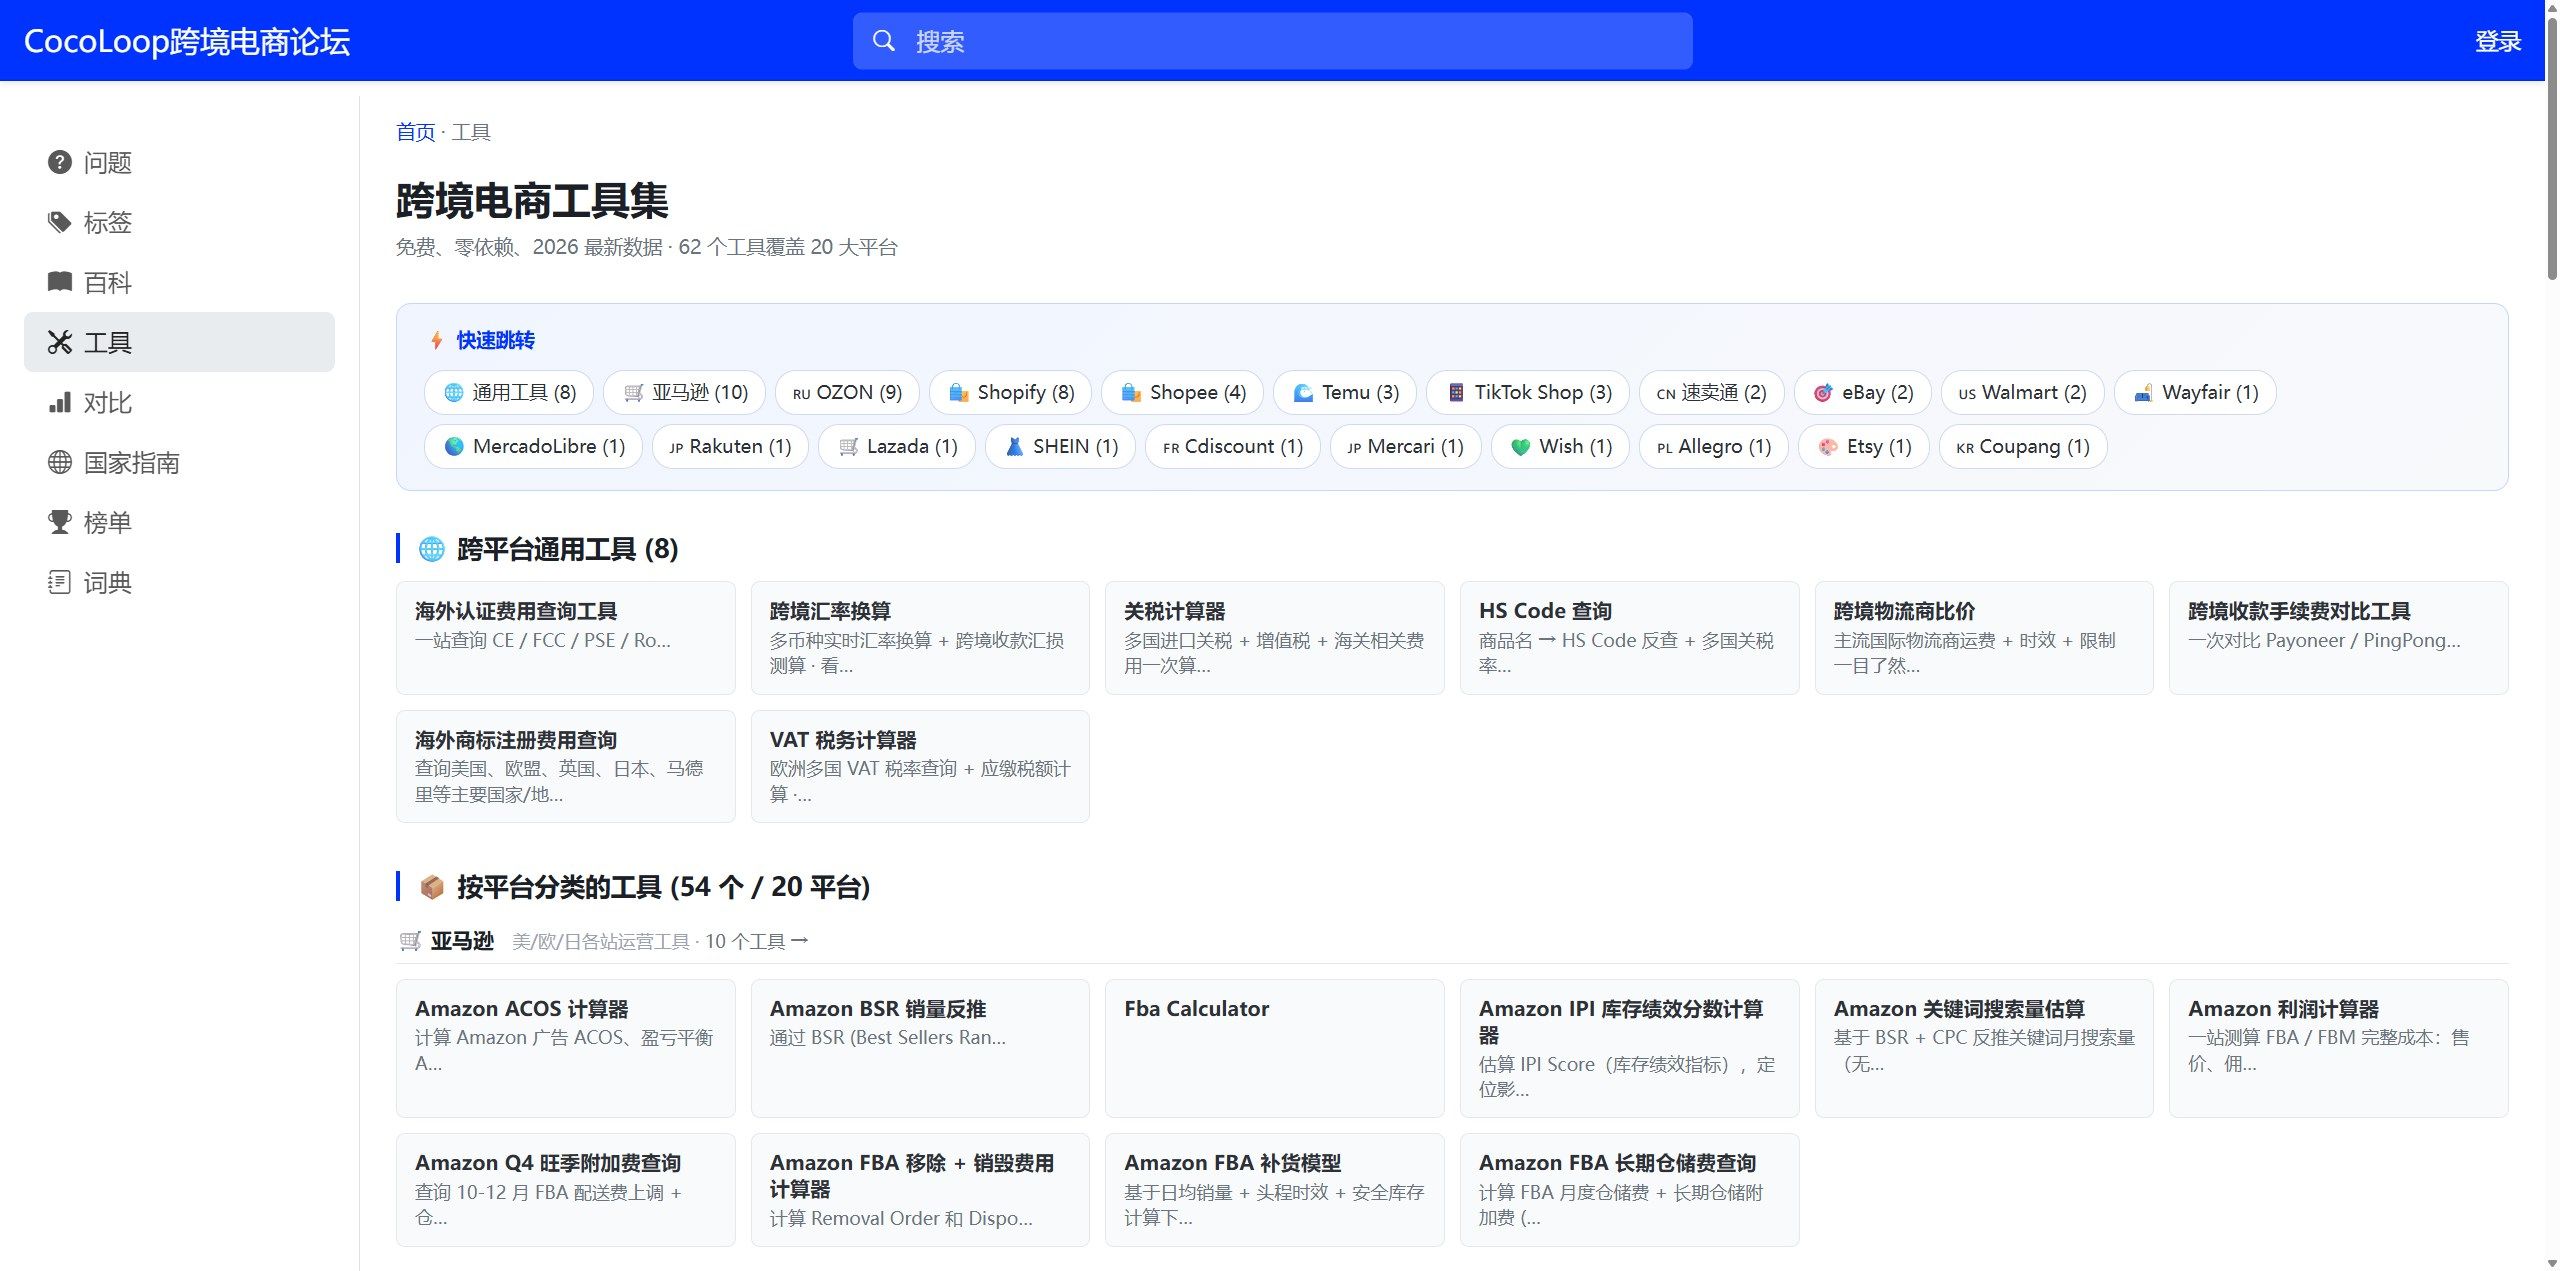The height and width of the screenshot is (1271, 2560).
Task: Click the 工具 wrench icon in sidebar
Action: [60, 342]
